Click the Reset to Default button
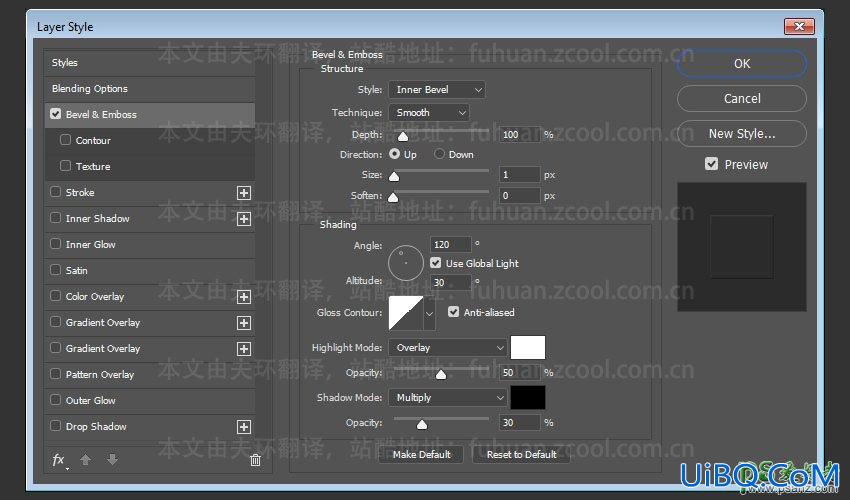The image size is (850, 500). [521, 454]
